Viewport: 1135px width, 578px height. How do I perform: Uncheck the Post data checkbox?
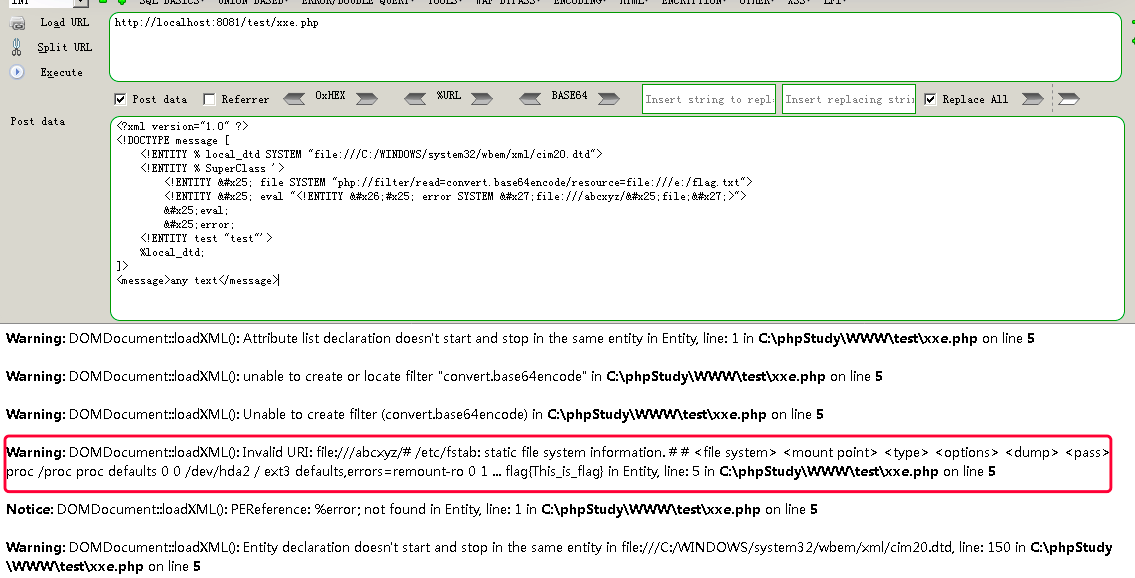[120, 99]
